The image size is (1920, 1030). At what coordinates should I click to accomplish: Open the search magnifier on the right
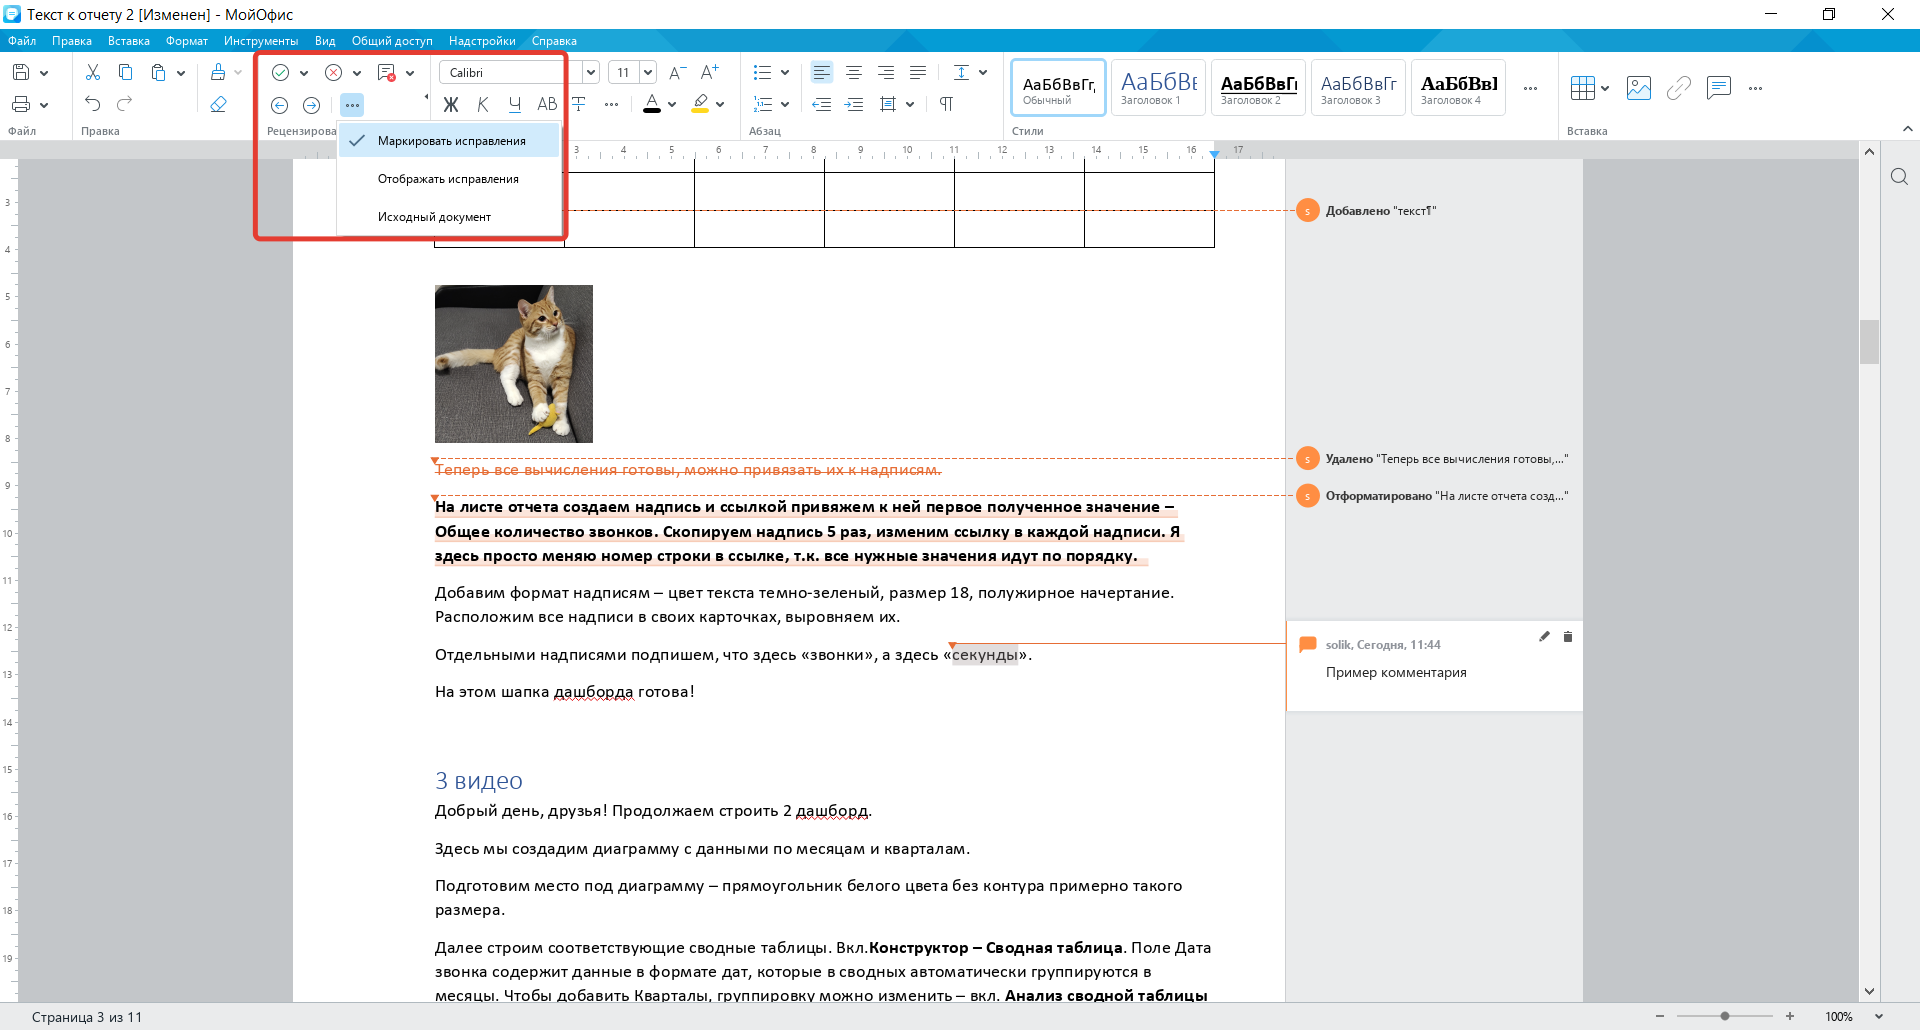pyautogui.click(x=1900, y=177)
